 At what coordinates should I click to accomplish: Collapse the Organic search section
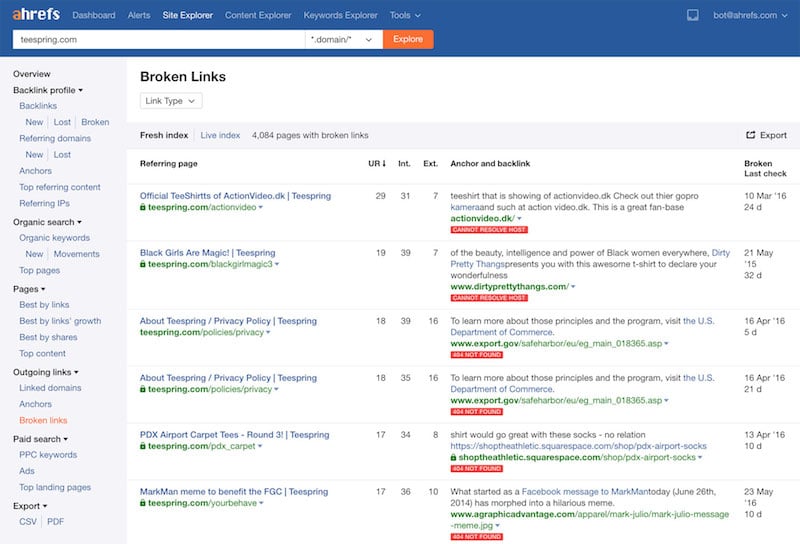(x=47, y=222)
